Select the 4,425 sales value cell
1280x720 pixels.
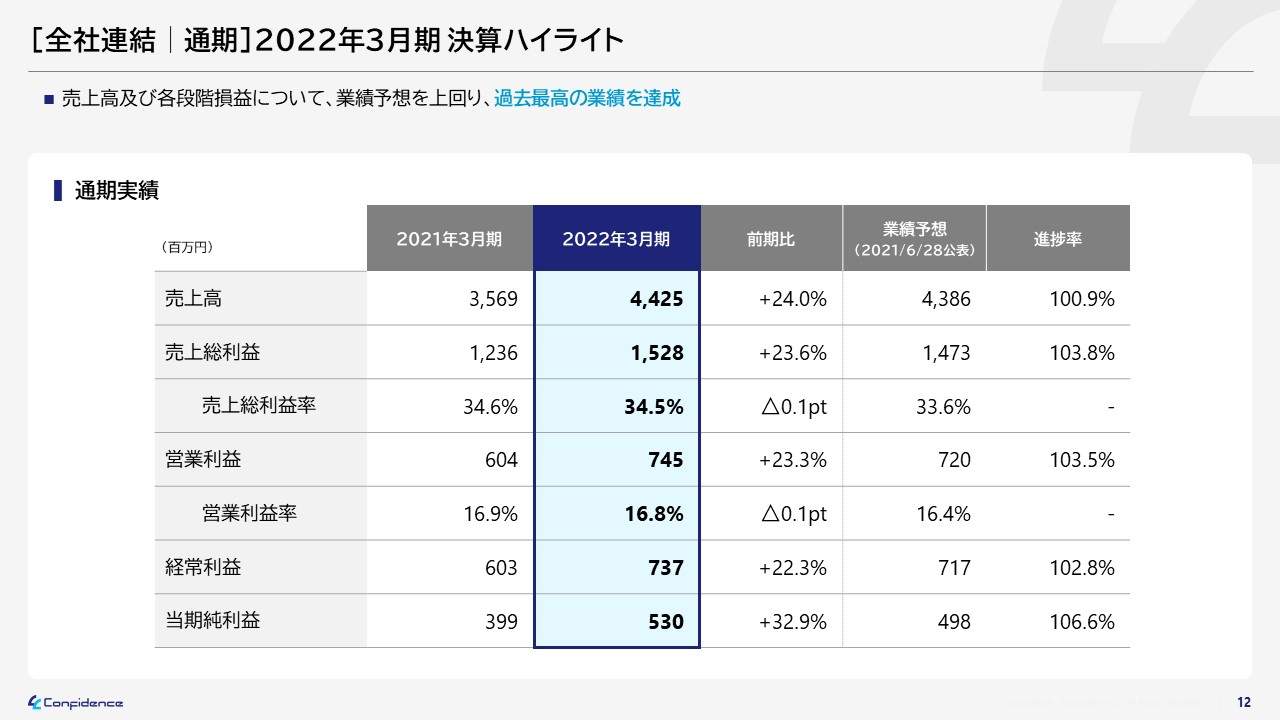pyautogui.click(x=656, y=299)
